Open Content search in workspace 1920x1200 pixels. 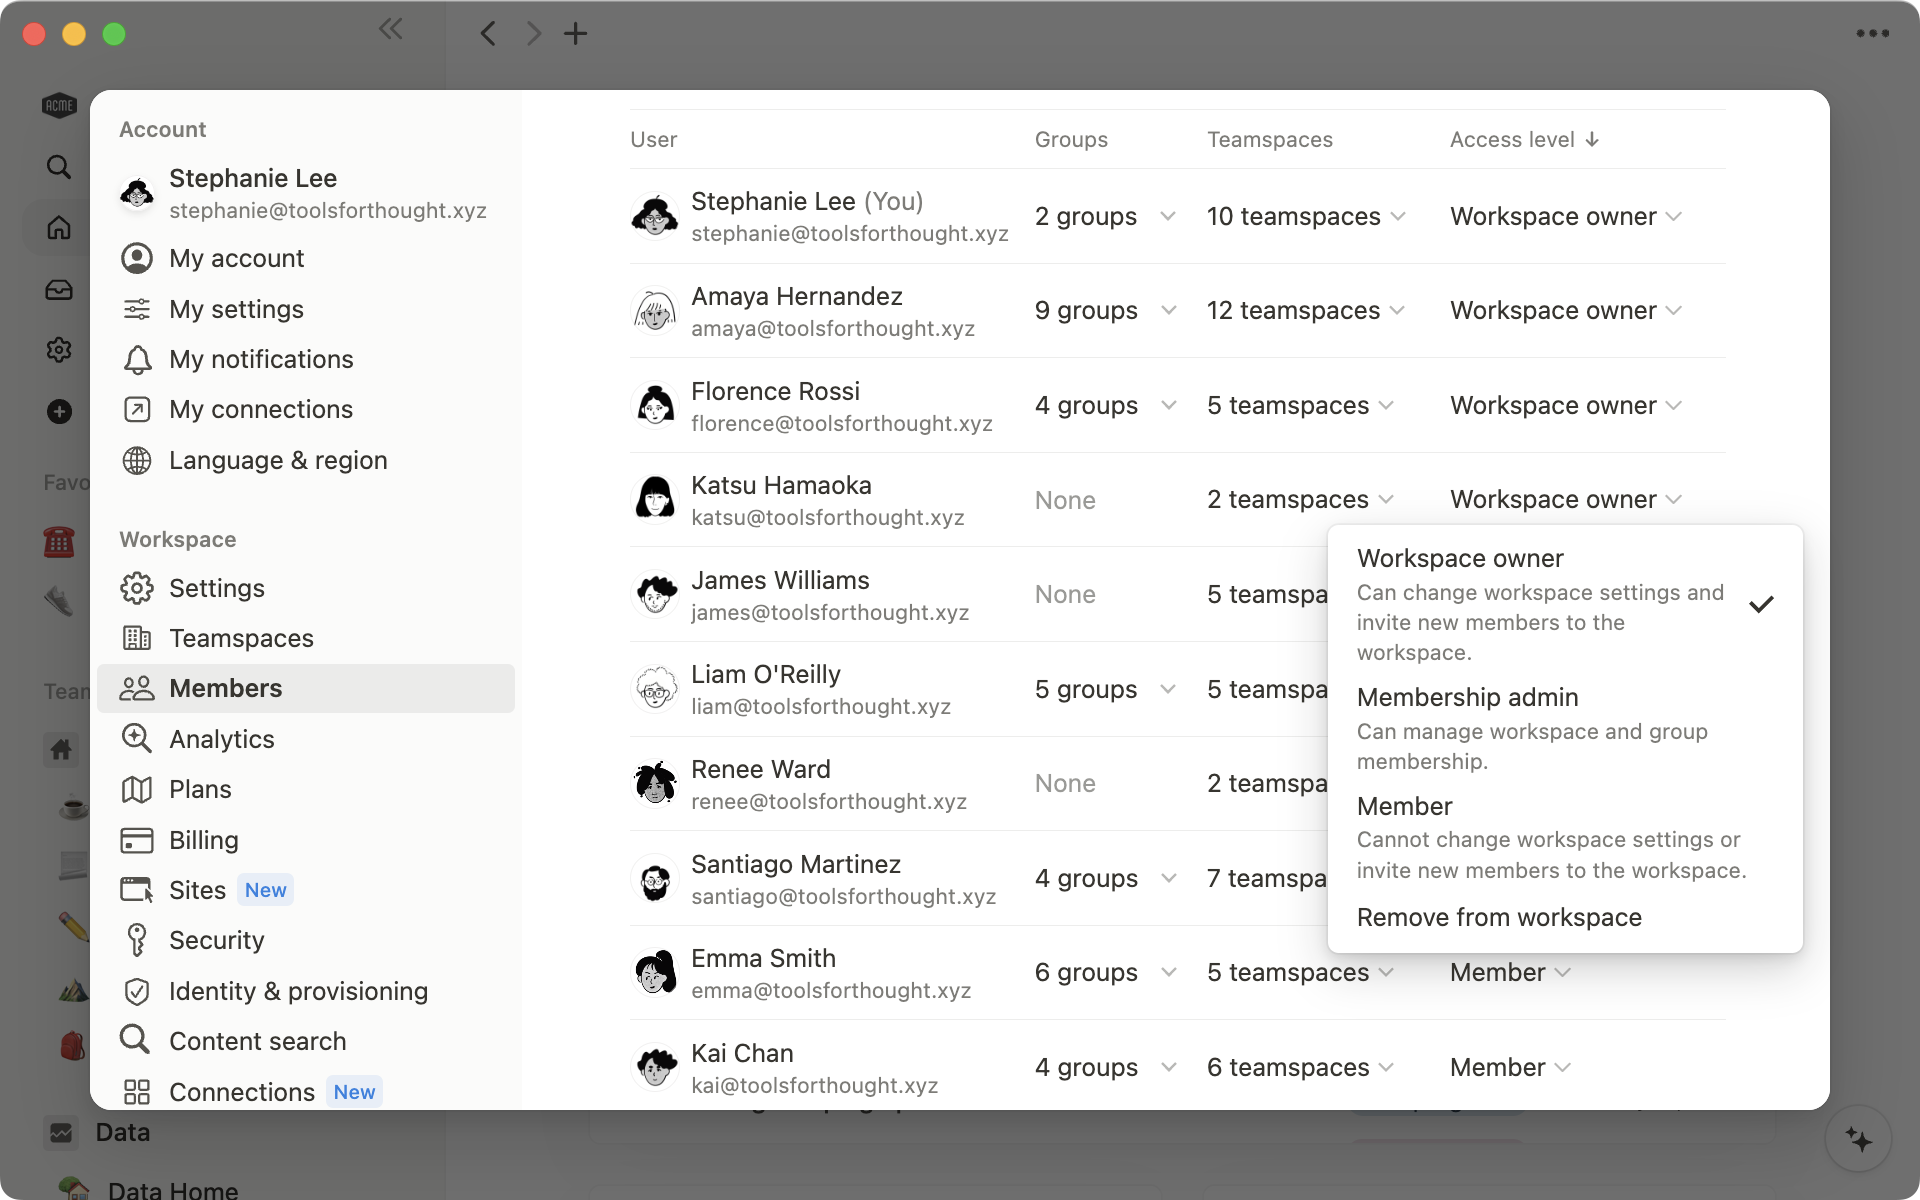pos(257,1041)
